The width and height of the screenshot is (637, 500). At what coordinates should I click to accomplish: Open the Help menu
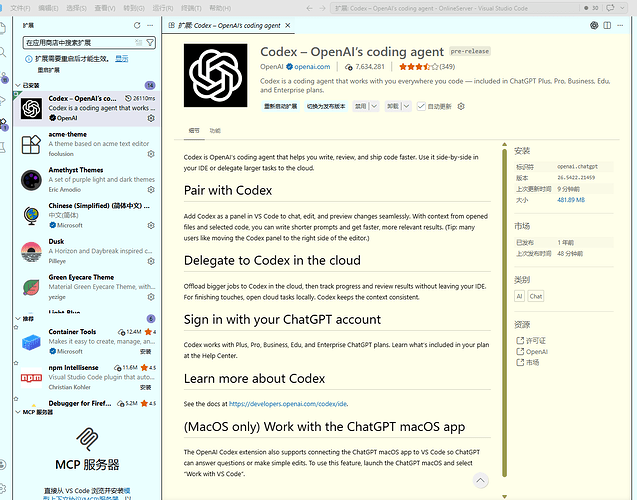tap(220, 8)
